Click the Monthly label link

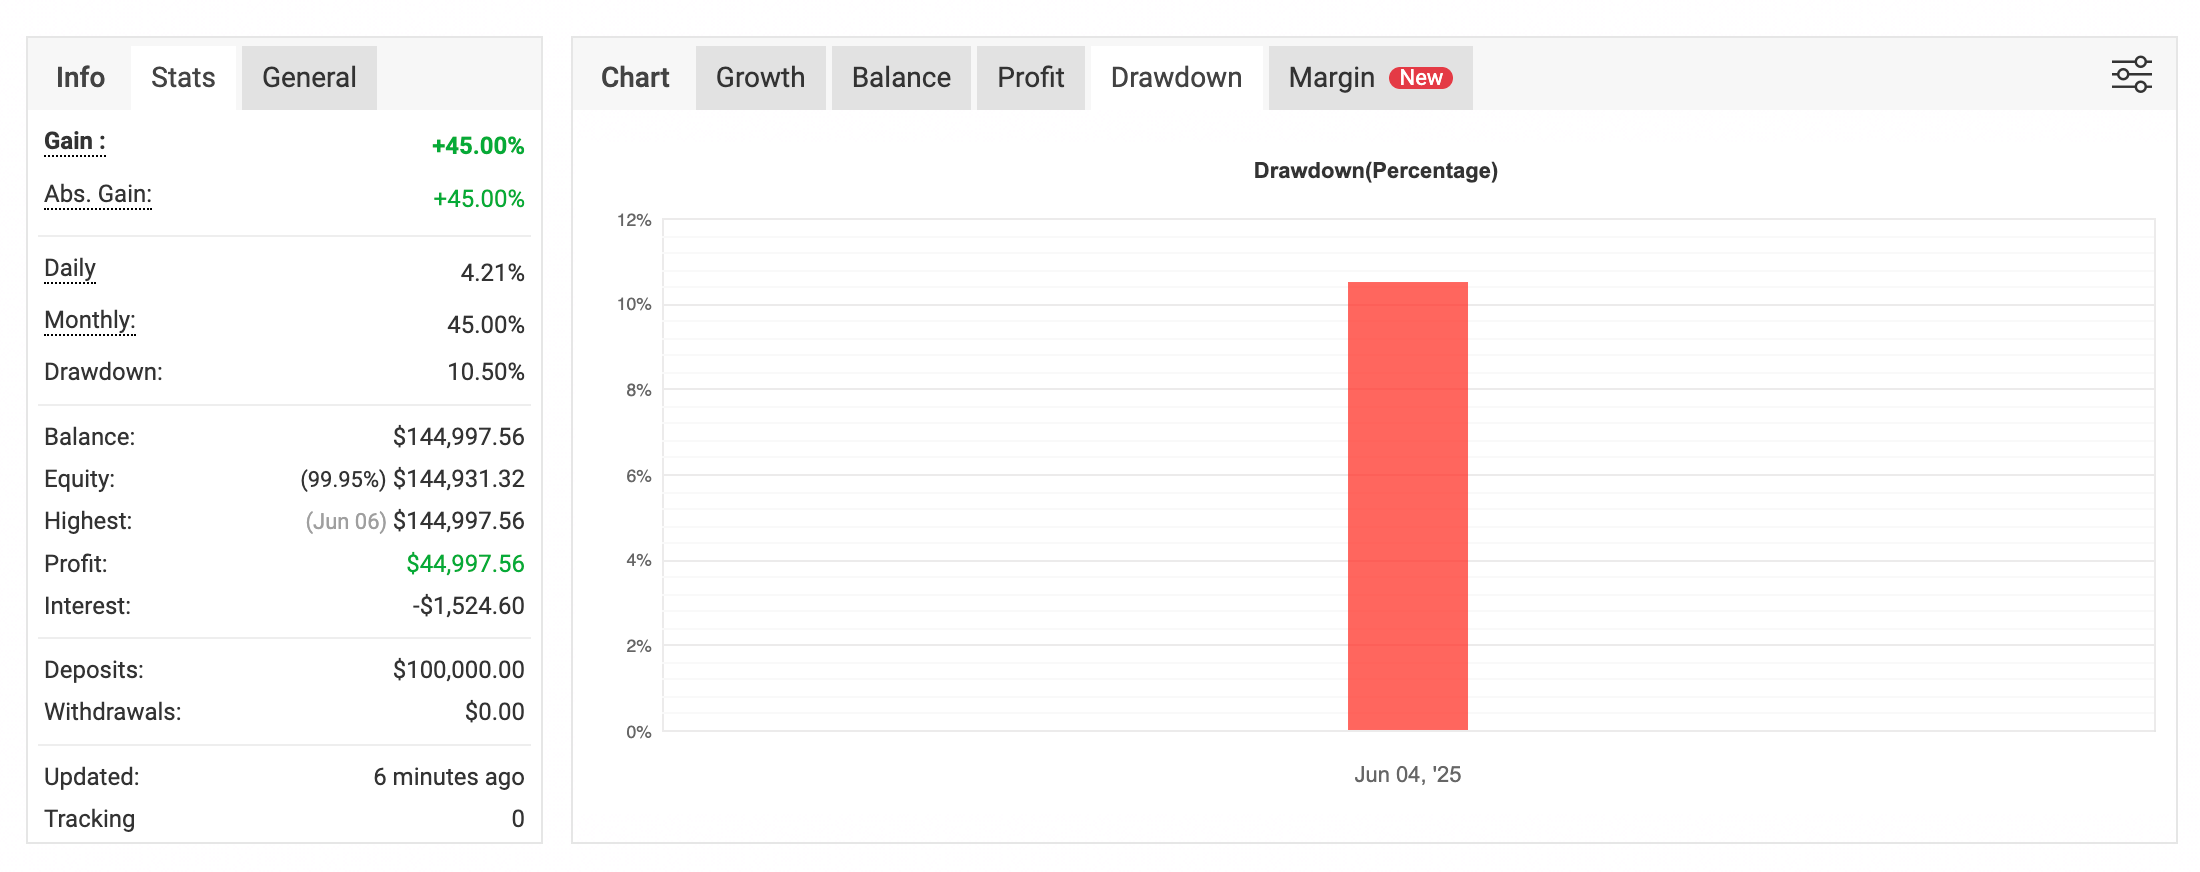[x=90, y=320]
